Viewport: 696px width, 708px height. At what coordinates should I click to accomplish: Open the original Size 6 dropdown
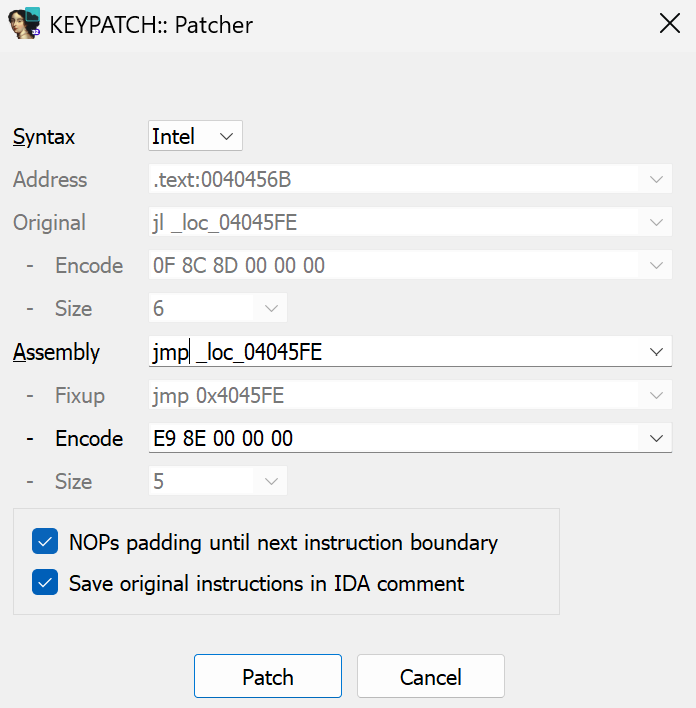(218, 308)
